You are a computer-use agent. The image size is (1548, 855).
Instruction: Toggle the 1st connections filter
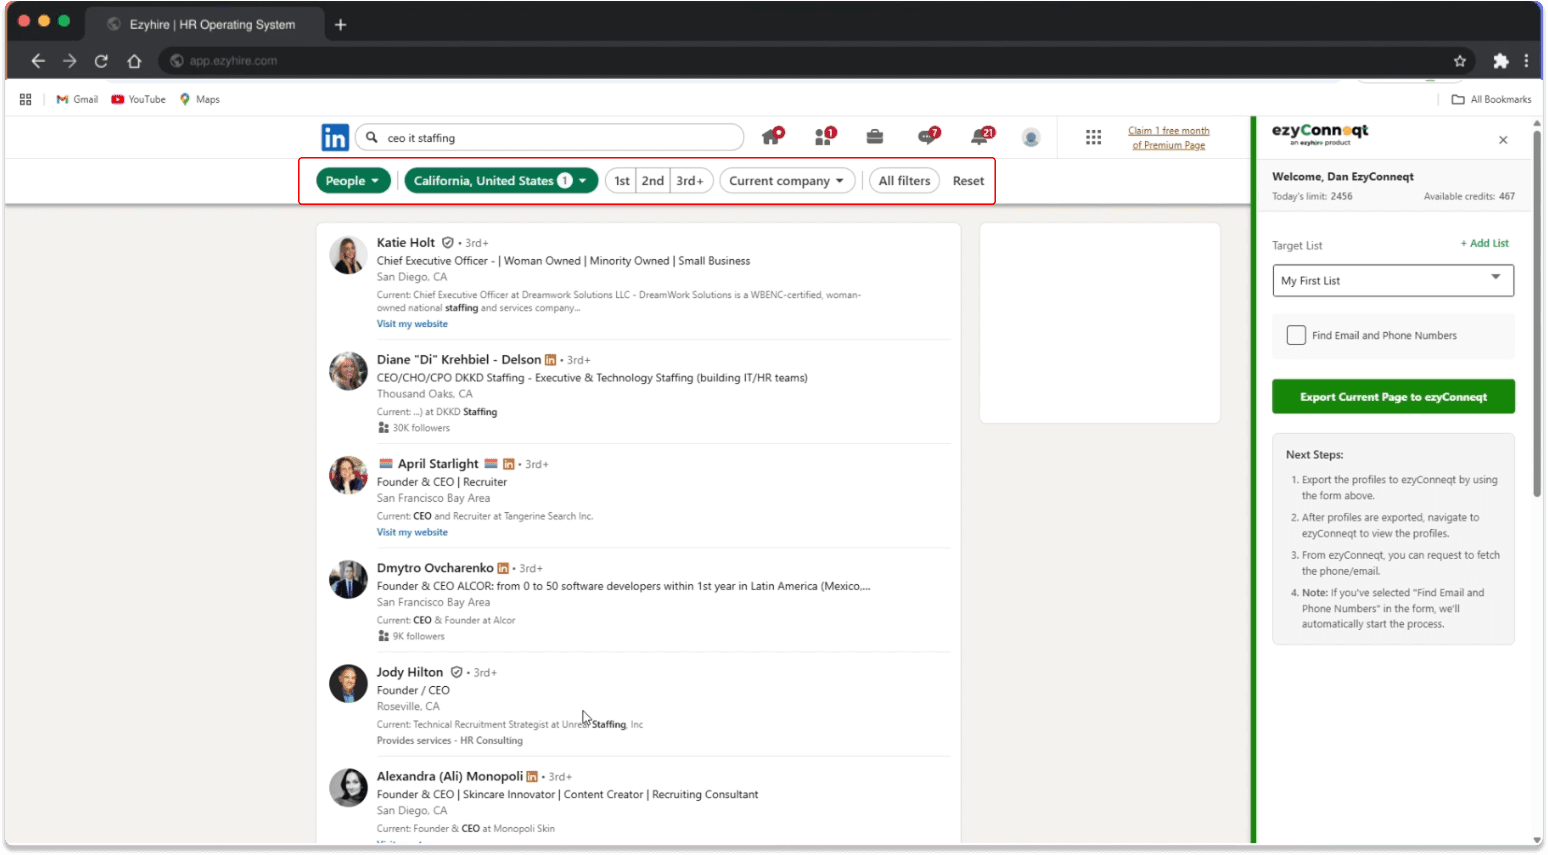pos(621,181)
